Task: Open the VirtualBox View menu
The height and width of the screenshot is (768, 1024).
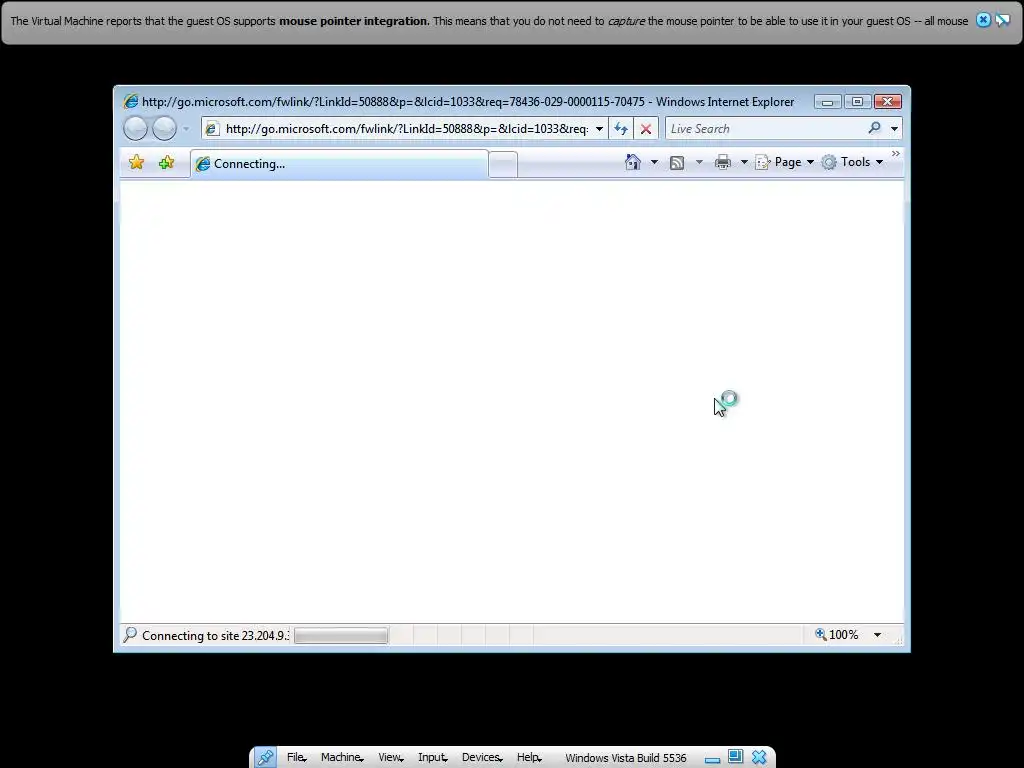Action: tap(391, 757)
